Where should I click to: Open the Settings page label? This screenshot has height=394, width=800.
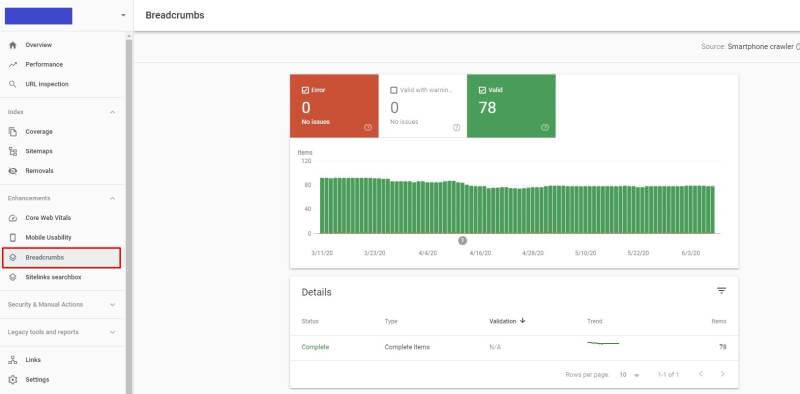point(37,380)
